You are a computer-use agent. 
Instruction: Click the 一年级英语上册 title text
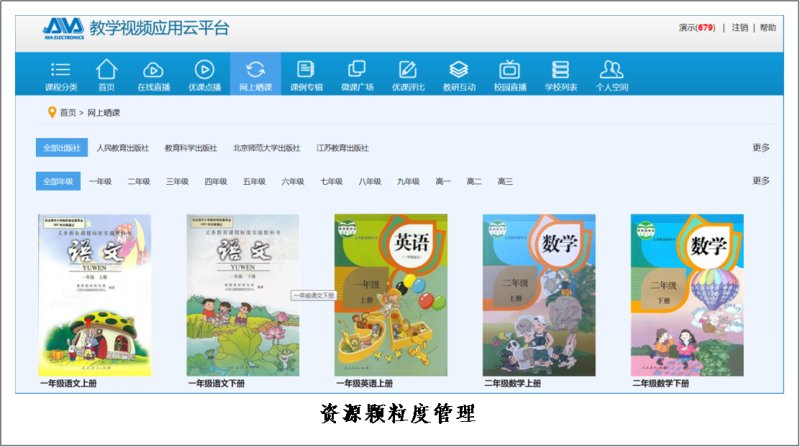coord(364,383)
